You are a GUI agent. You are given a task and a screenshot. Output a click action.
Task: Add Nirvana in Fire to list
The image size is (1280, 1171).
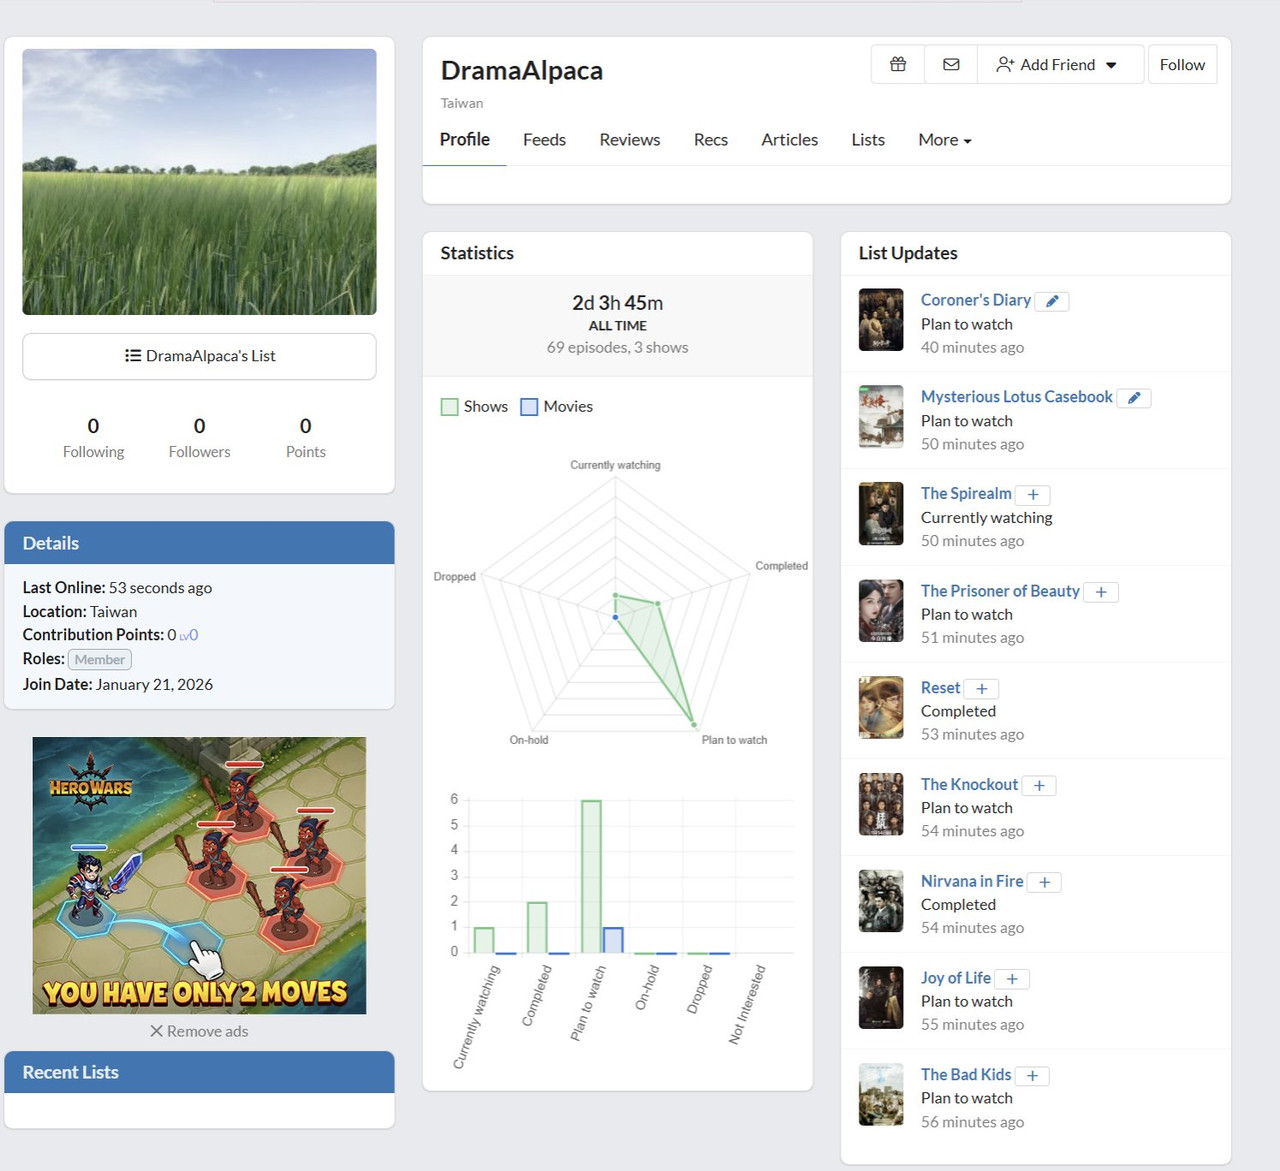pyautogui.click(x=1044, y=882)
